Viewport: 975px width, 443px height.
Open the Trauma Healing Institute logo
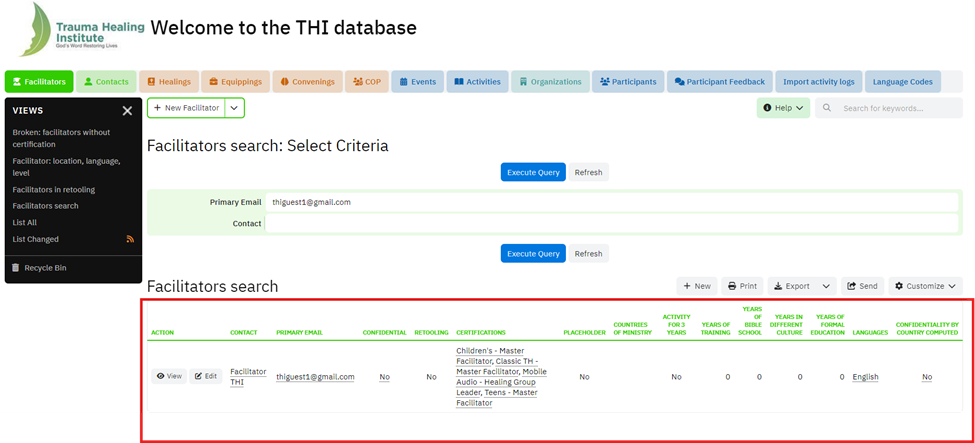coord(81,29)
